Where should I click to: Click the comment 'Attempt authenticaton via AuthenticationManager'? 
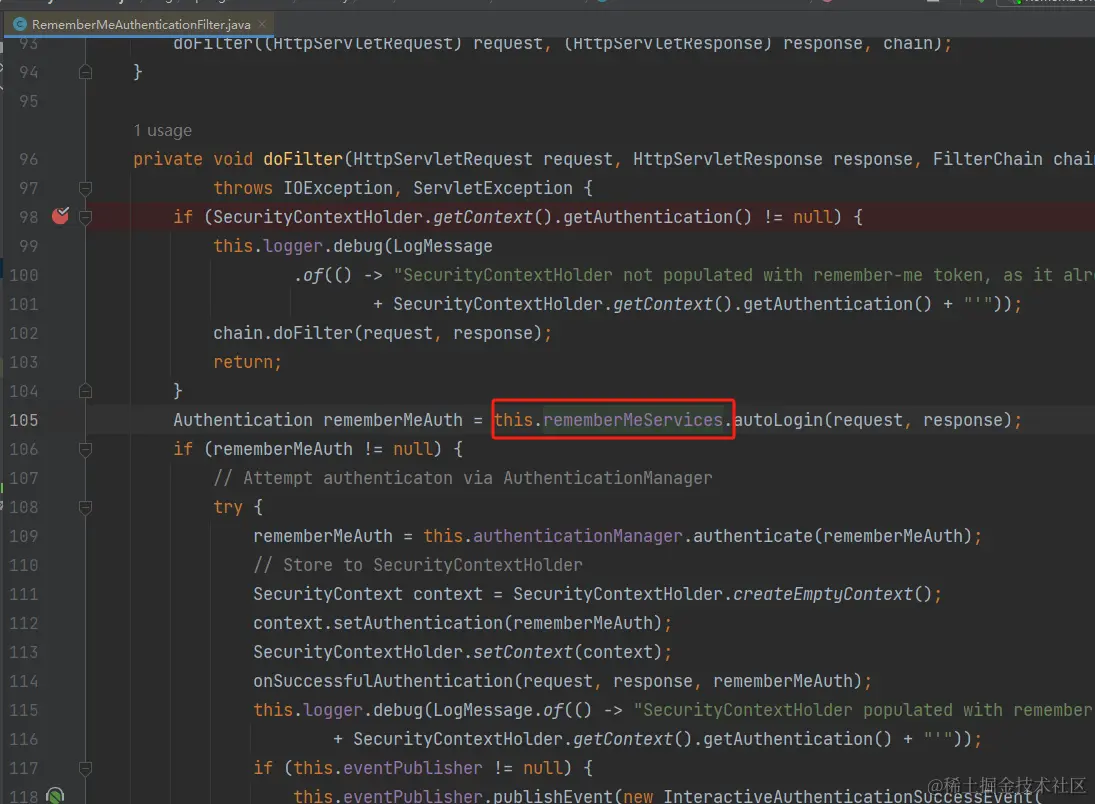point(463,478)
